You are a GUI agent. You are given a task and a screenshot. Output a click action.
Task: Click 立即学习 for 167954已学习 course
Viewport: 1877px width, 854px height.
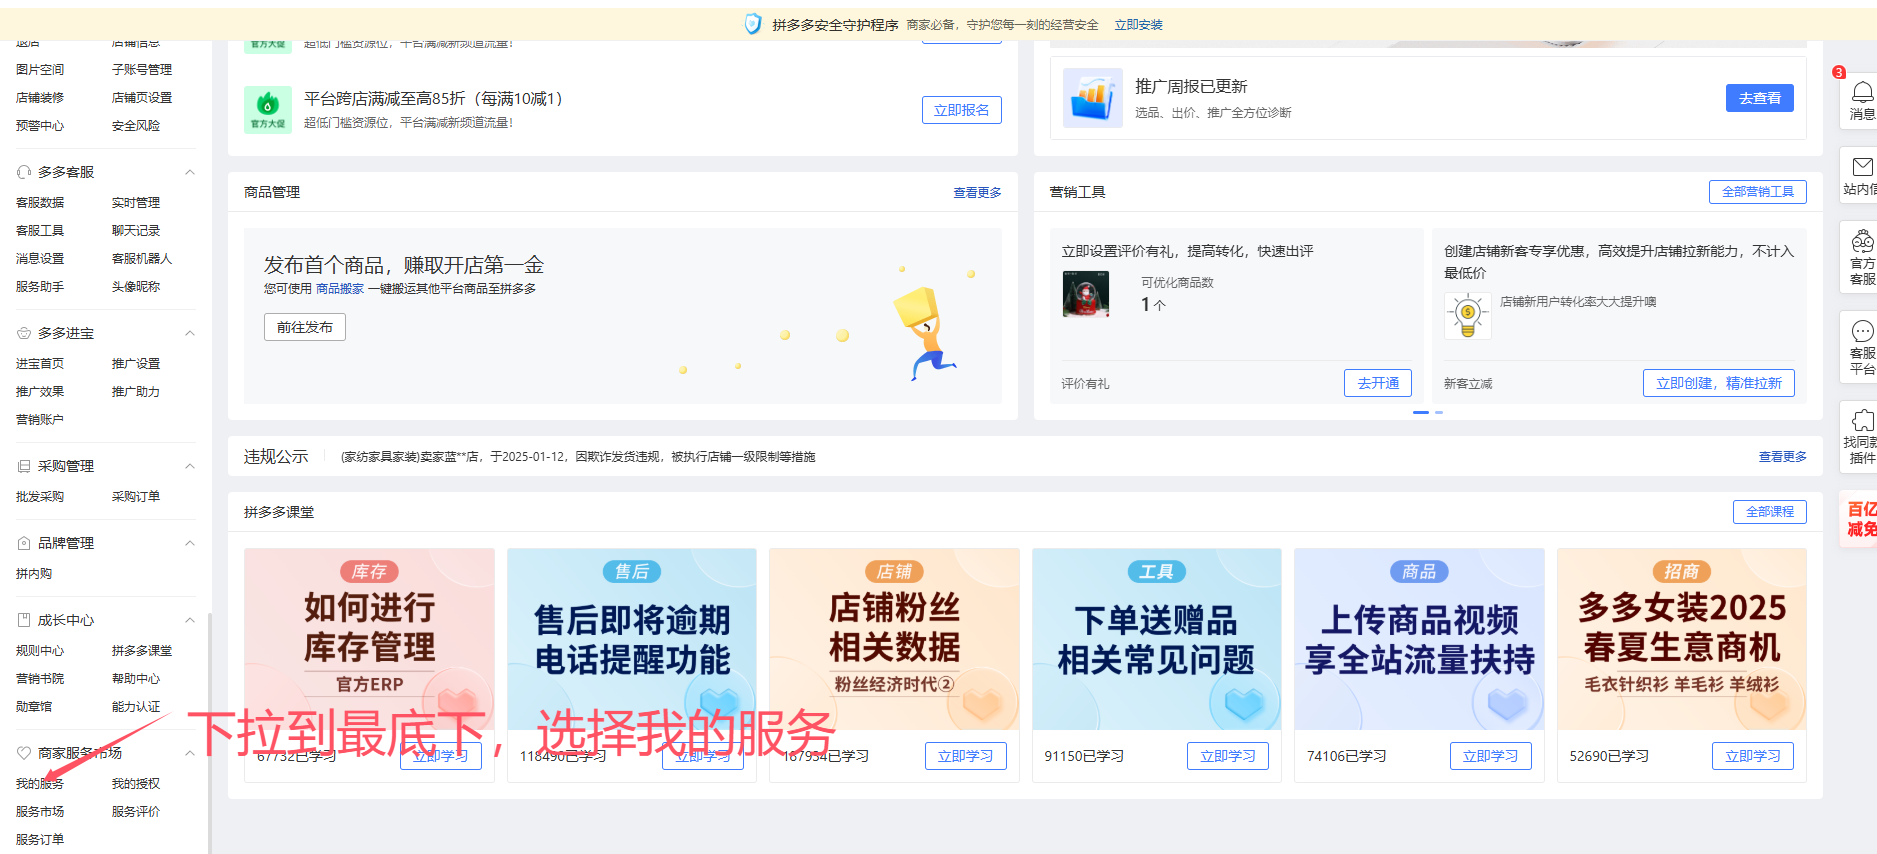(965, 756)
